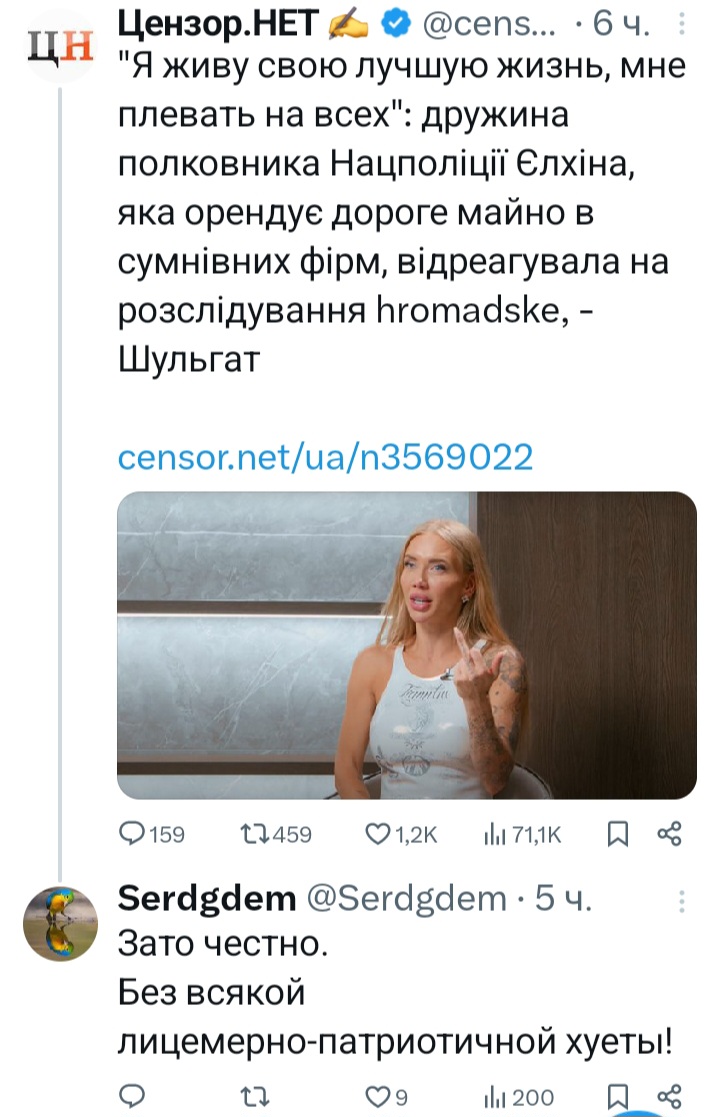Screen dimensions: 720x1117
Task: Share the Цензор.НЕТ tweet
Action: tap(669, 834)
